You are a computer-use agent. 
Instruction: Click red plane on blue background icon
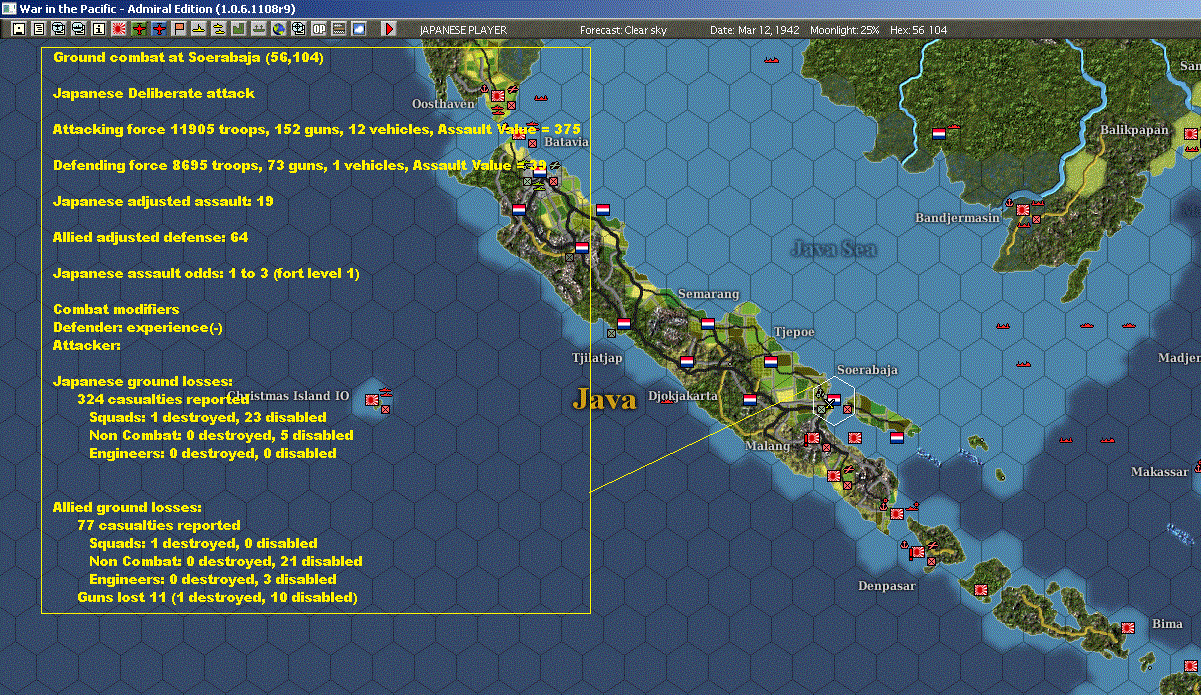[x=159, y=30]
